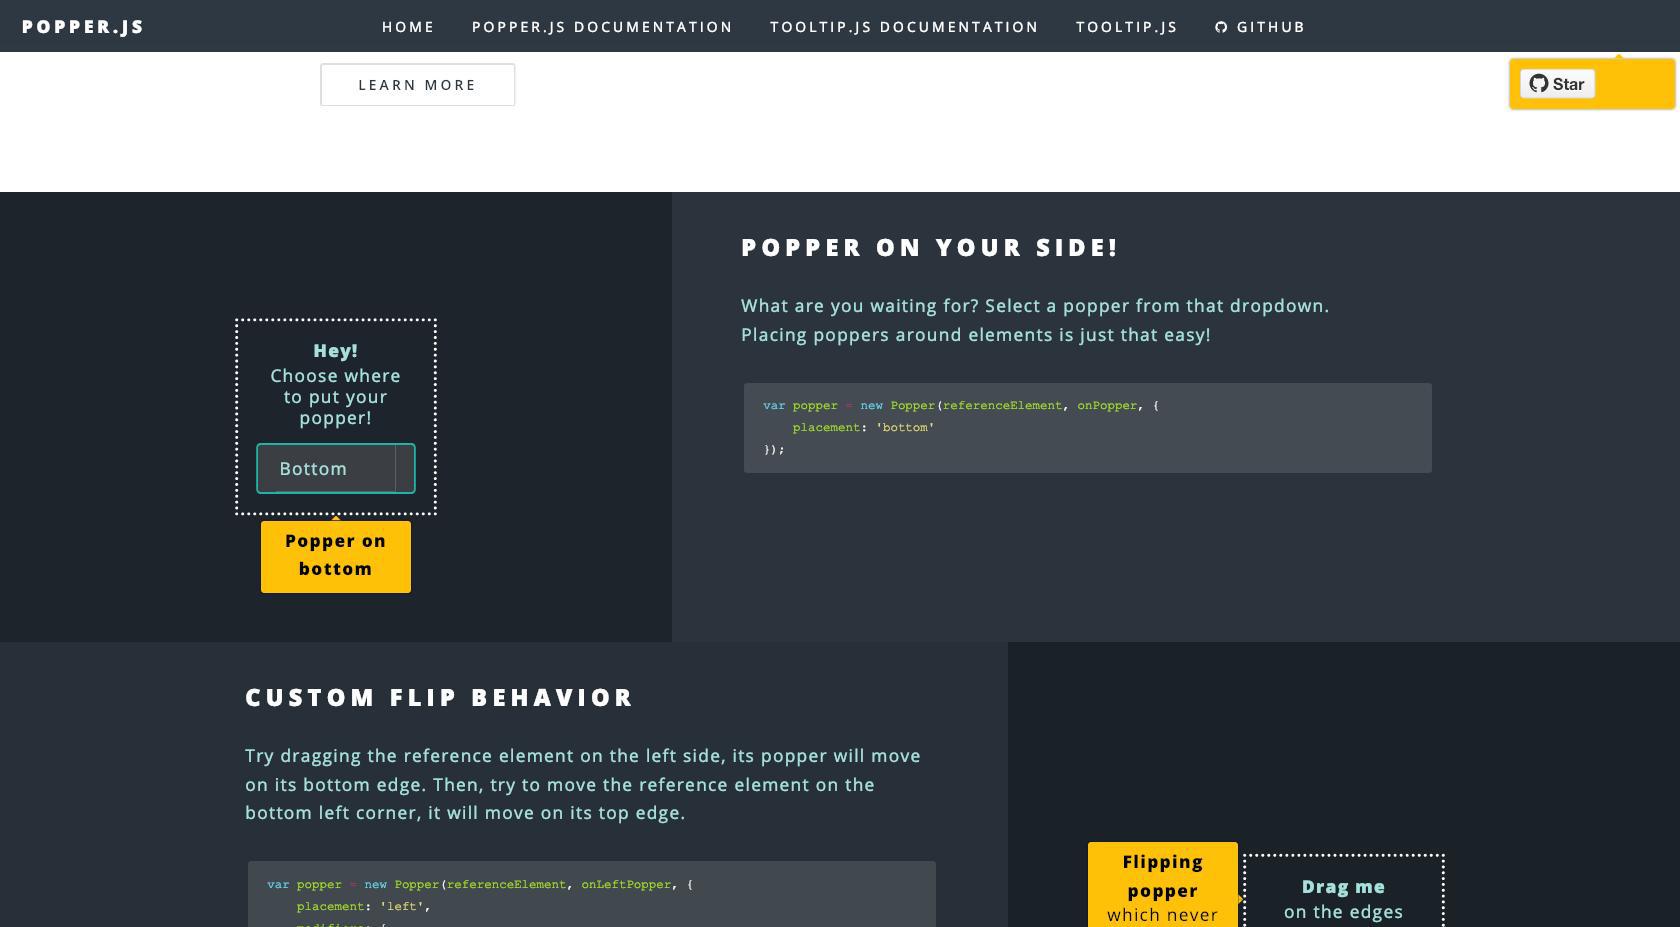Click 'What are you waiting for?' paragraph
This screenshot has width=1680, height=927.
(x=1035, y=320)
